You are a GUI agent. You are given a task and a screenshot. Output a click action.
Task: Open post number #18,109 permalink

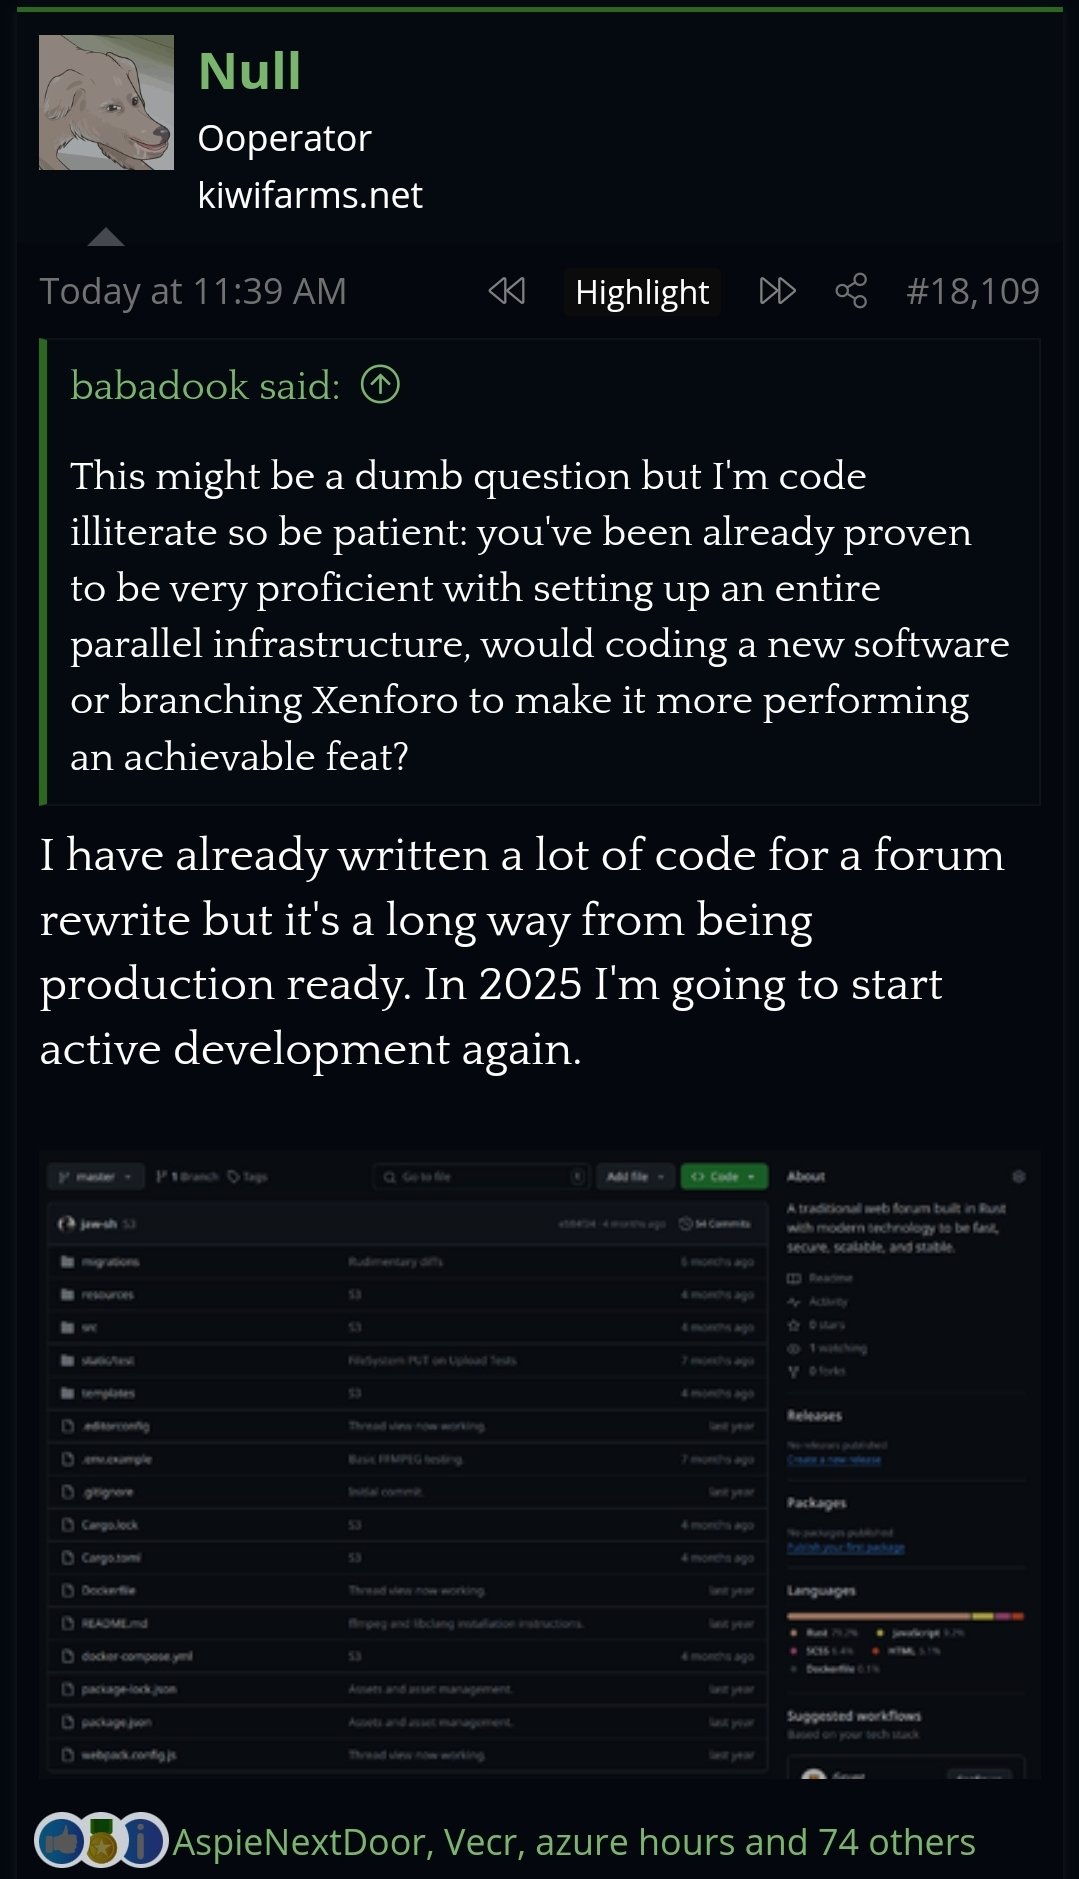(x=972, y=291)
